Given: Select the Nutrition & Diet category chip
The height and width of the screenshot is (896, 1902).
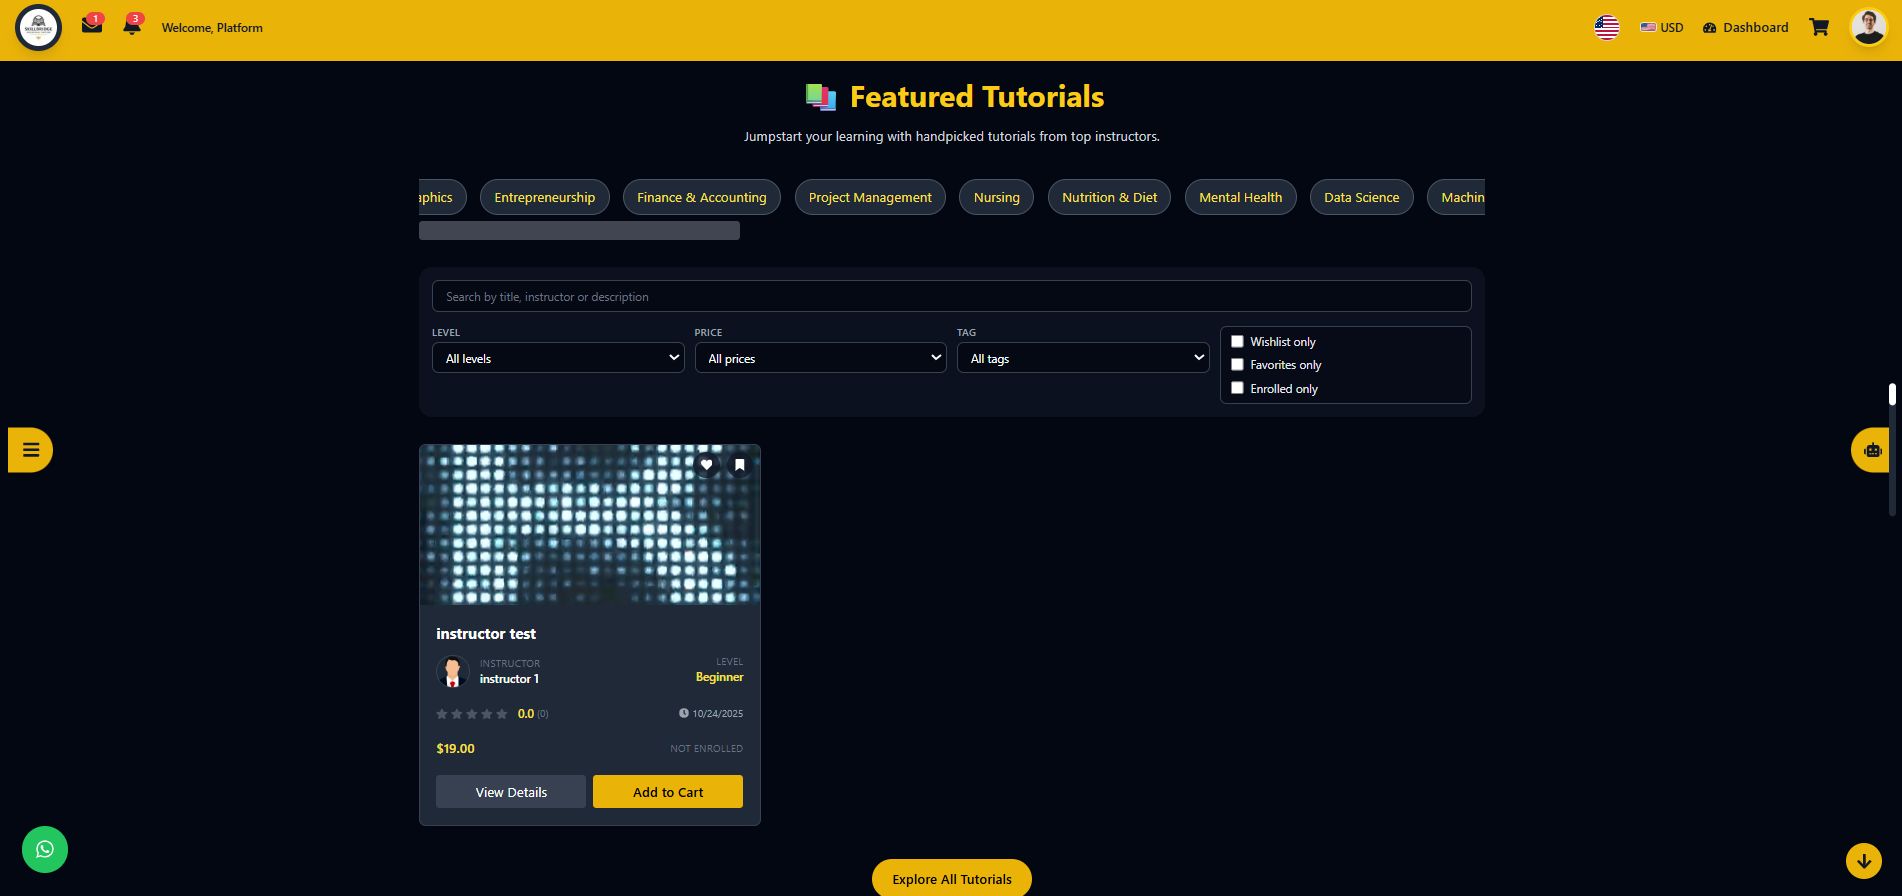Looking at the screenshot, I should click(x=1109, y=197).
